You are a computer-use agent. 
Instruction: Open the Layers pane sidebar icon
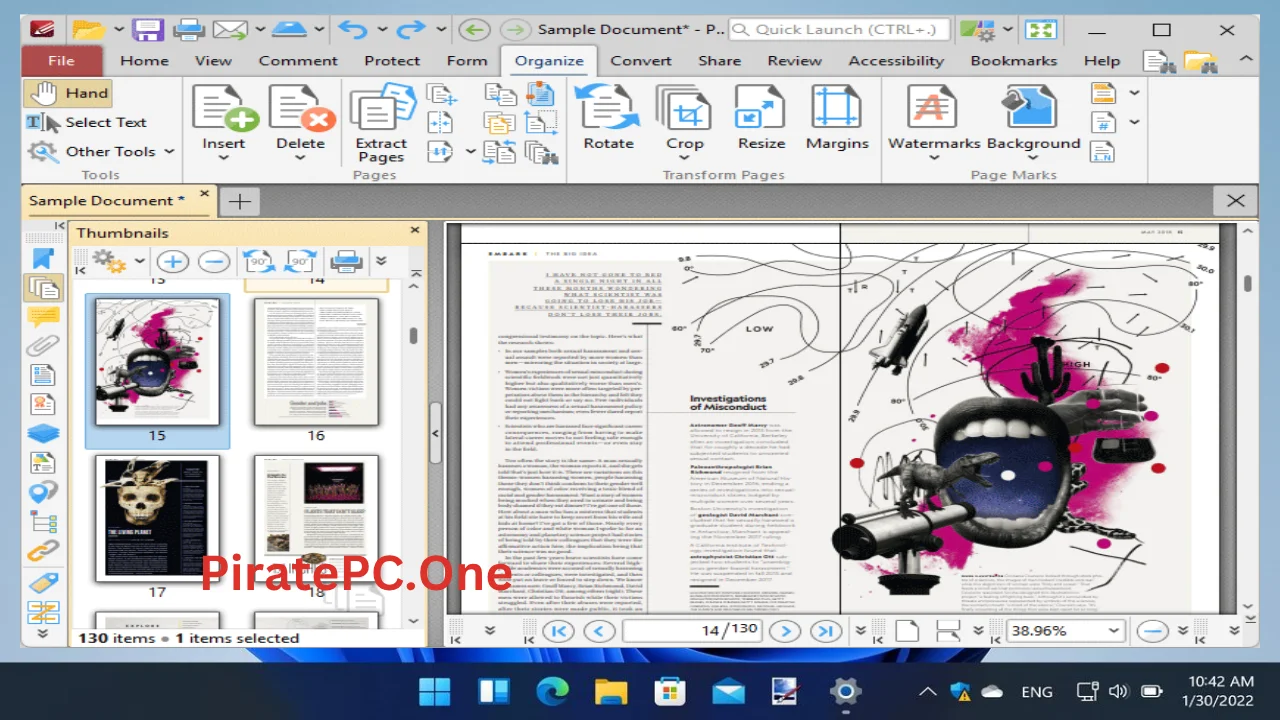(x=43, y=434)
